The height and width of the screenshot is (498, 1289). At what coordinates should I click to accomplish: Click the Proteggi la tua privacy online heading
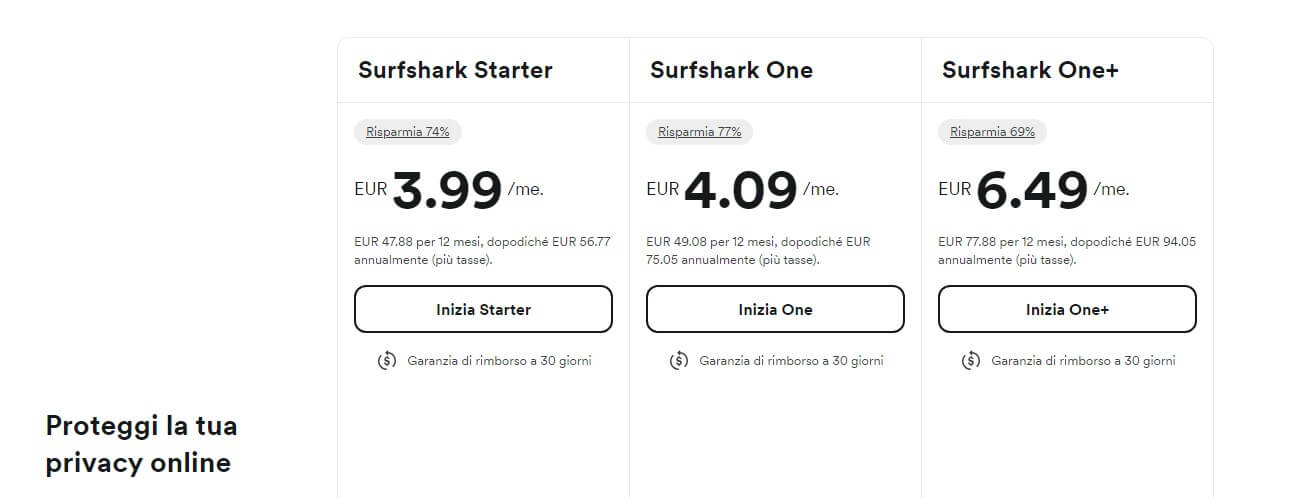(141, 444)
